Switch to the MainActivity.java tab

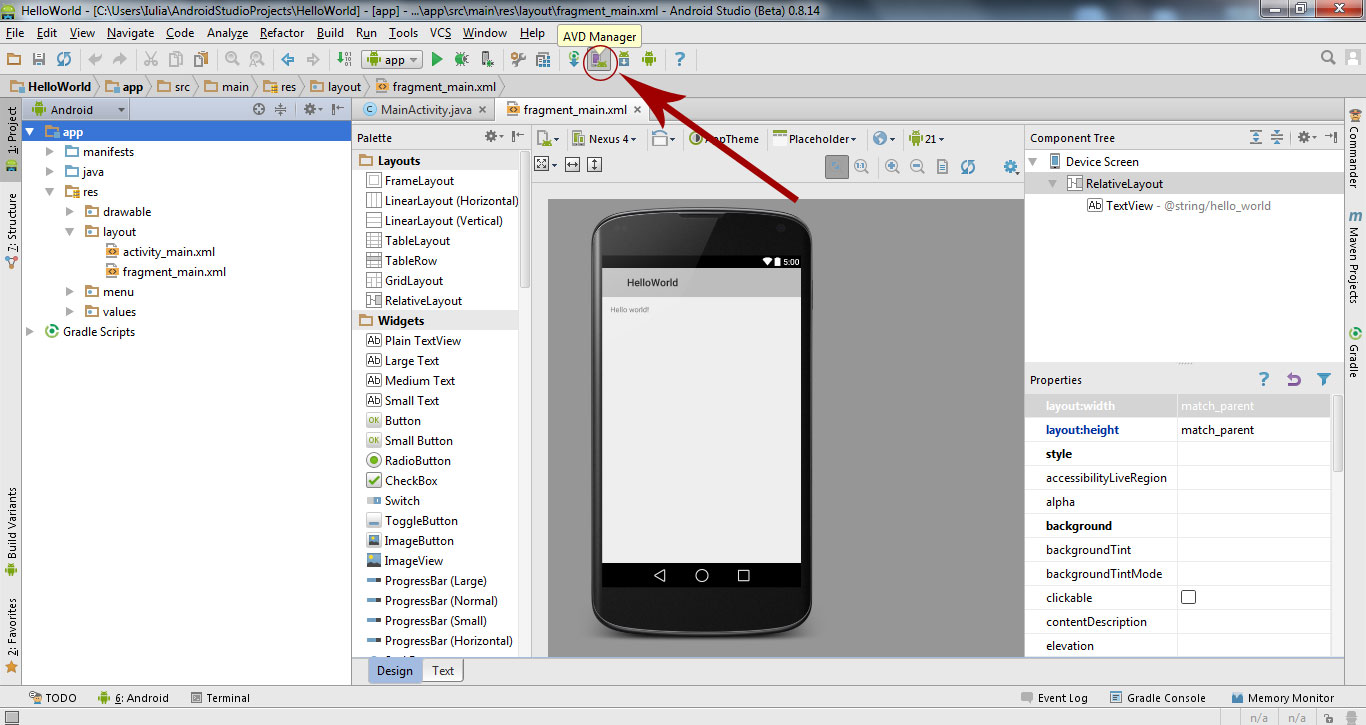pos(425,109)
